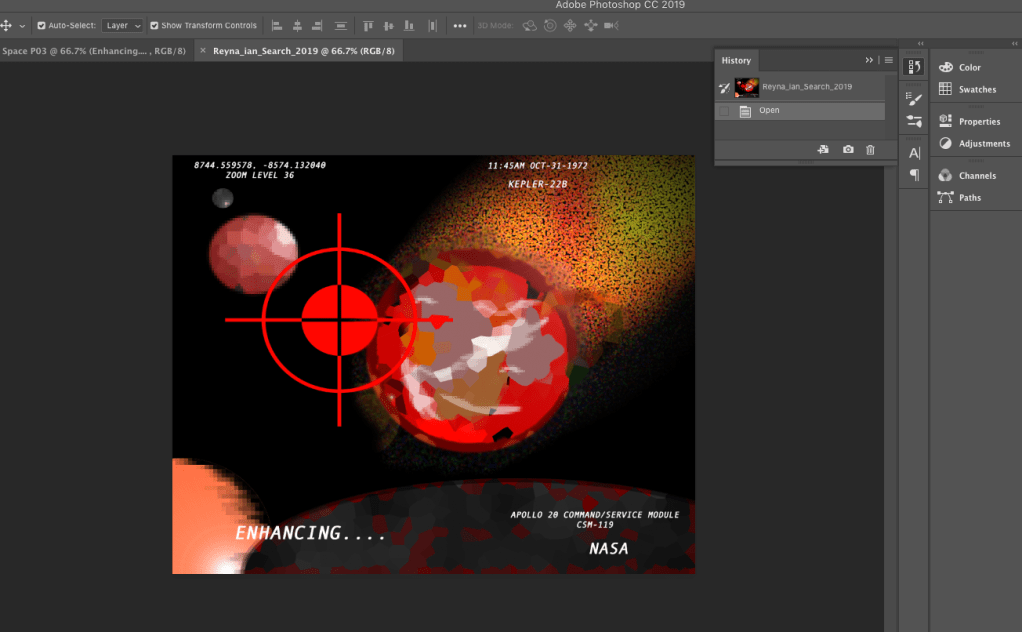
Task: Switch to Reyna_ian_Search_2019 document tab
Action: pos(304,51)
